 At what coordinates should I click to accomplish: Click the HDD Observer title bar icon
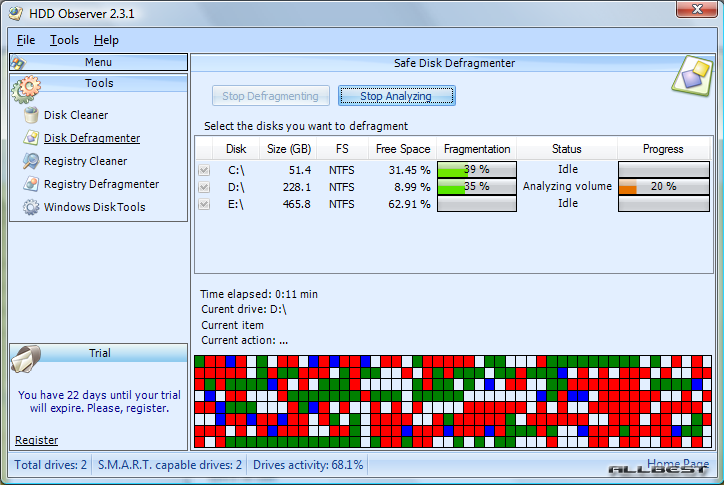tap(16, 13)
